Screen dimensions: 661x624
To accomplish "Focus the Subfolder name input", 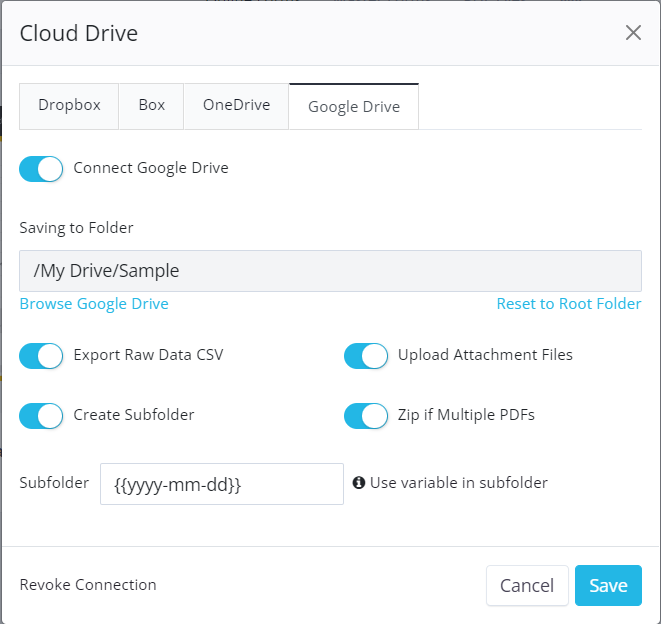I will (x=221, y=484).
